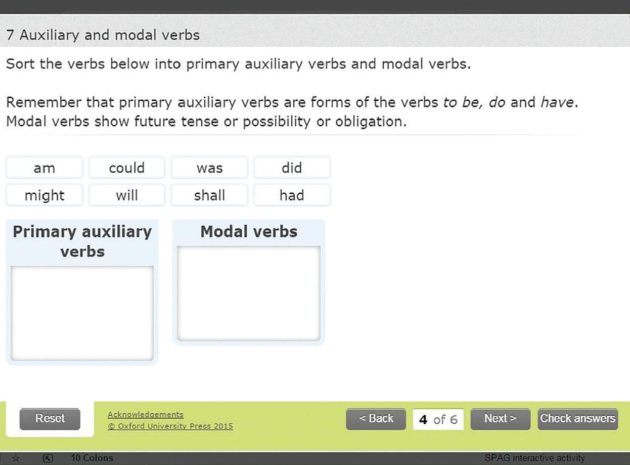Choose the 'did' verb tile
This screenshot has width=630, height=465.
tap(292, 168)
